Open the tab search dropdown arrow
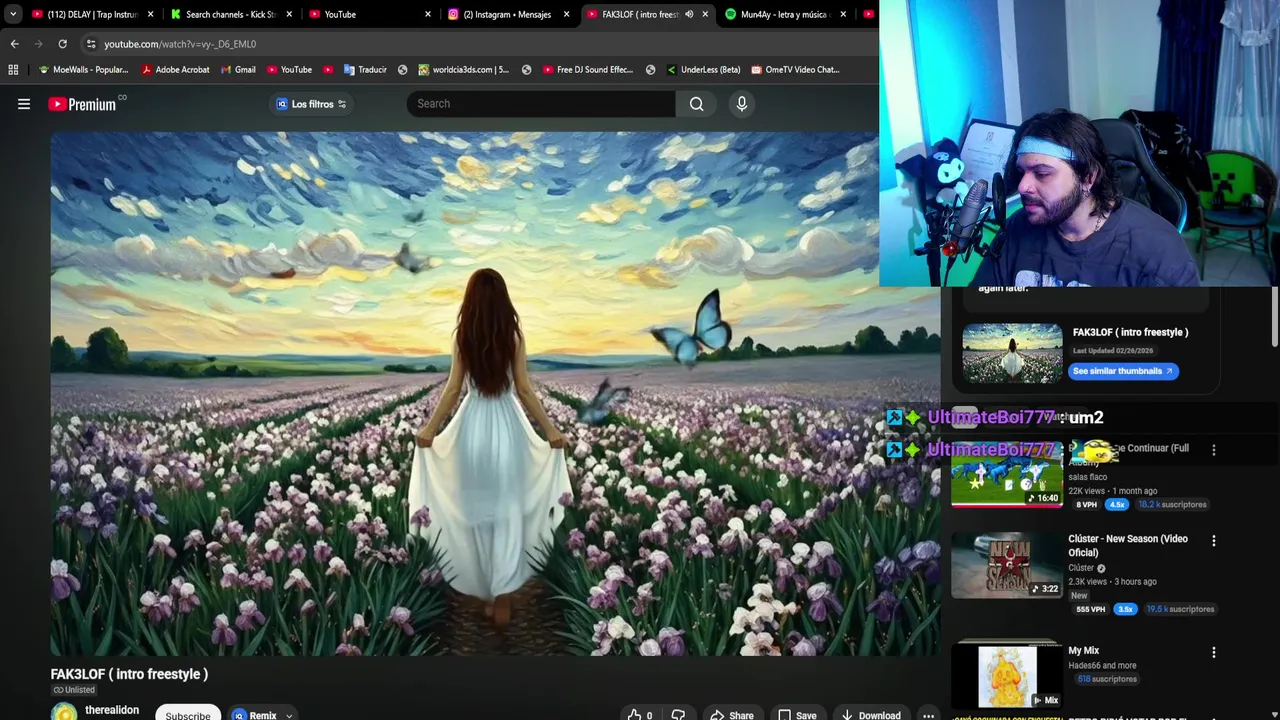This screenshot has height=720, width=1280. (x=13, y=14)
